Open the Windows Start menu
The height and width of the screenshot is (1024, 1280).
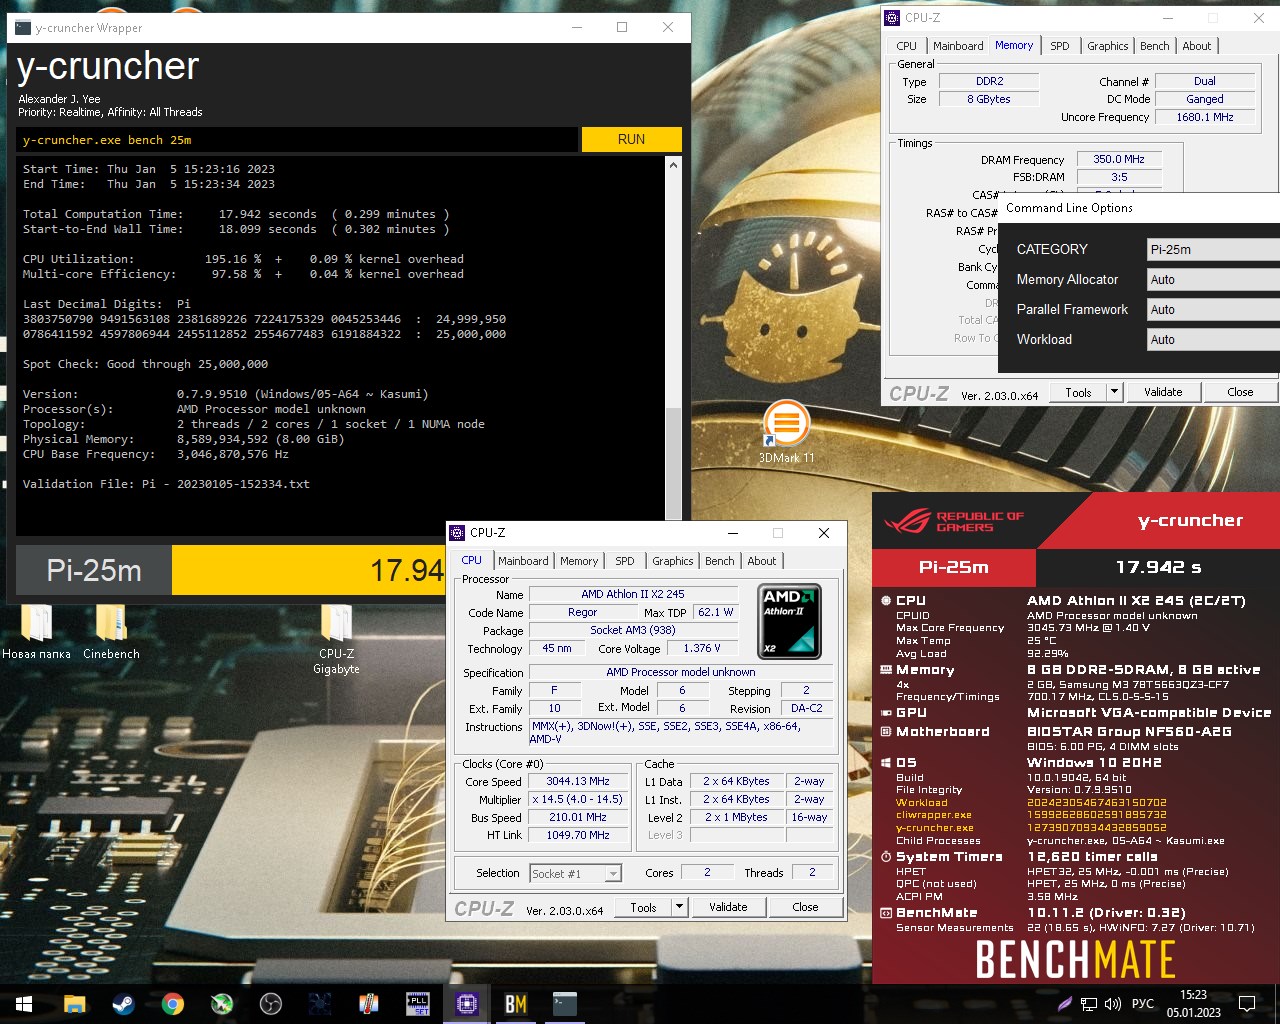click(24, 1004)
